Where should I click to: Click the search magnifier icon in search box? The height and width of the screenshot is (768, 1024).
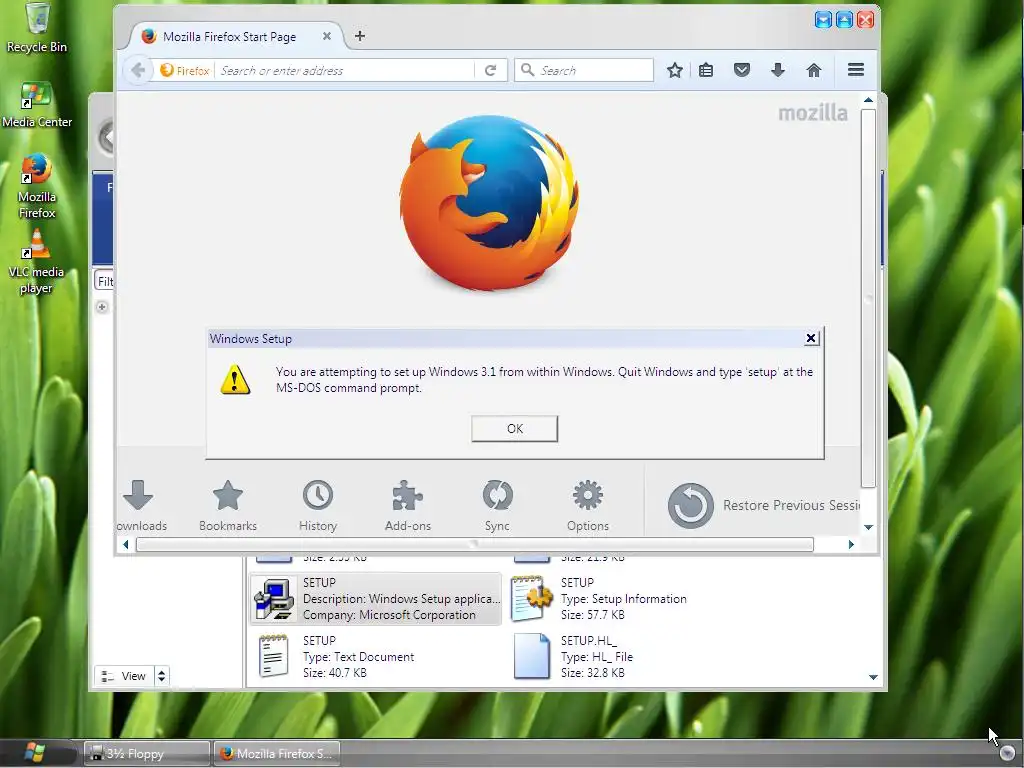(528, 70)
